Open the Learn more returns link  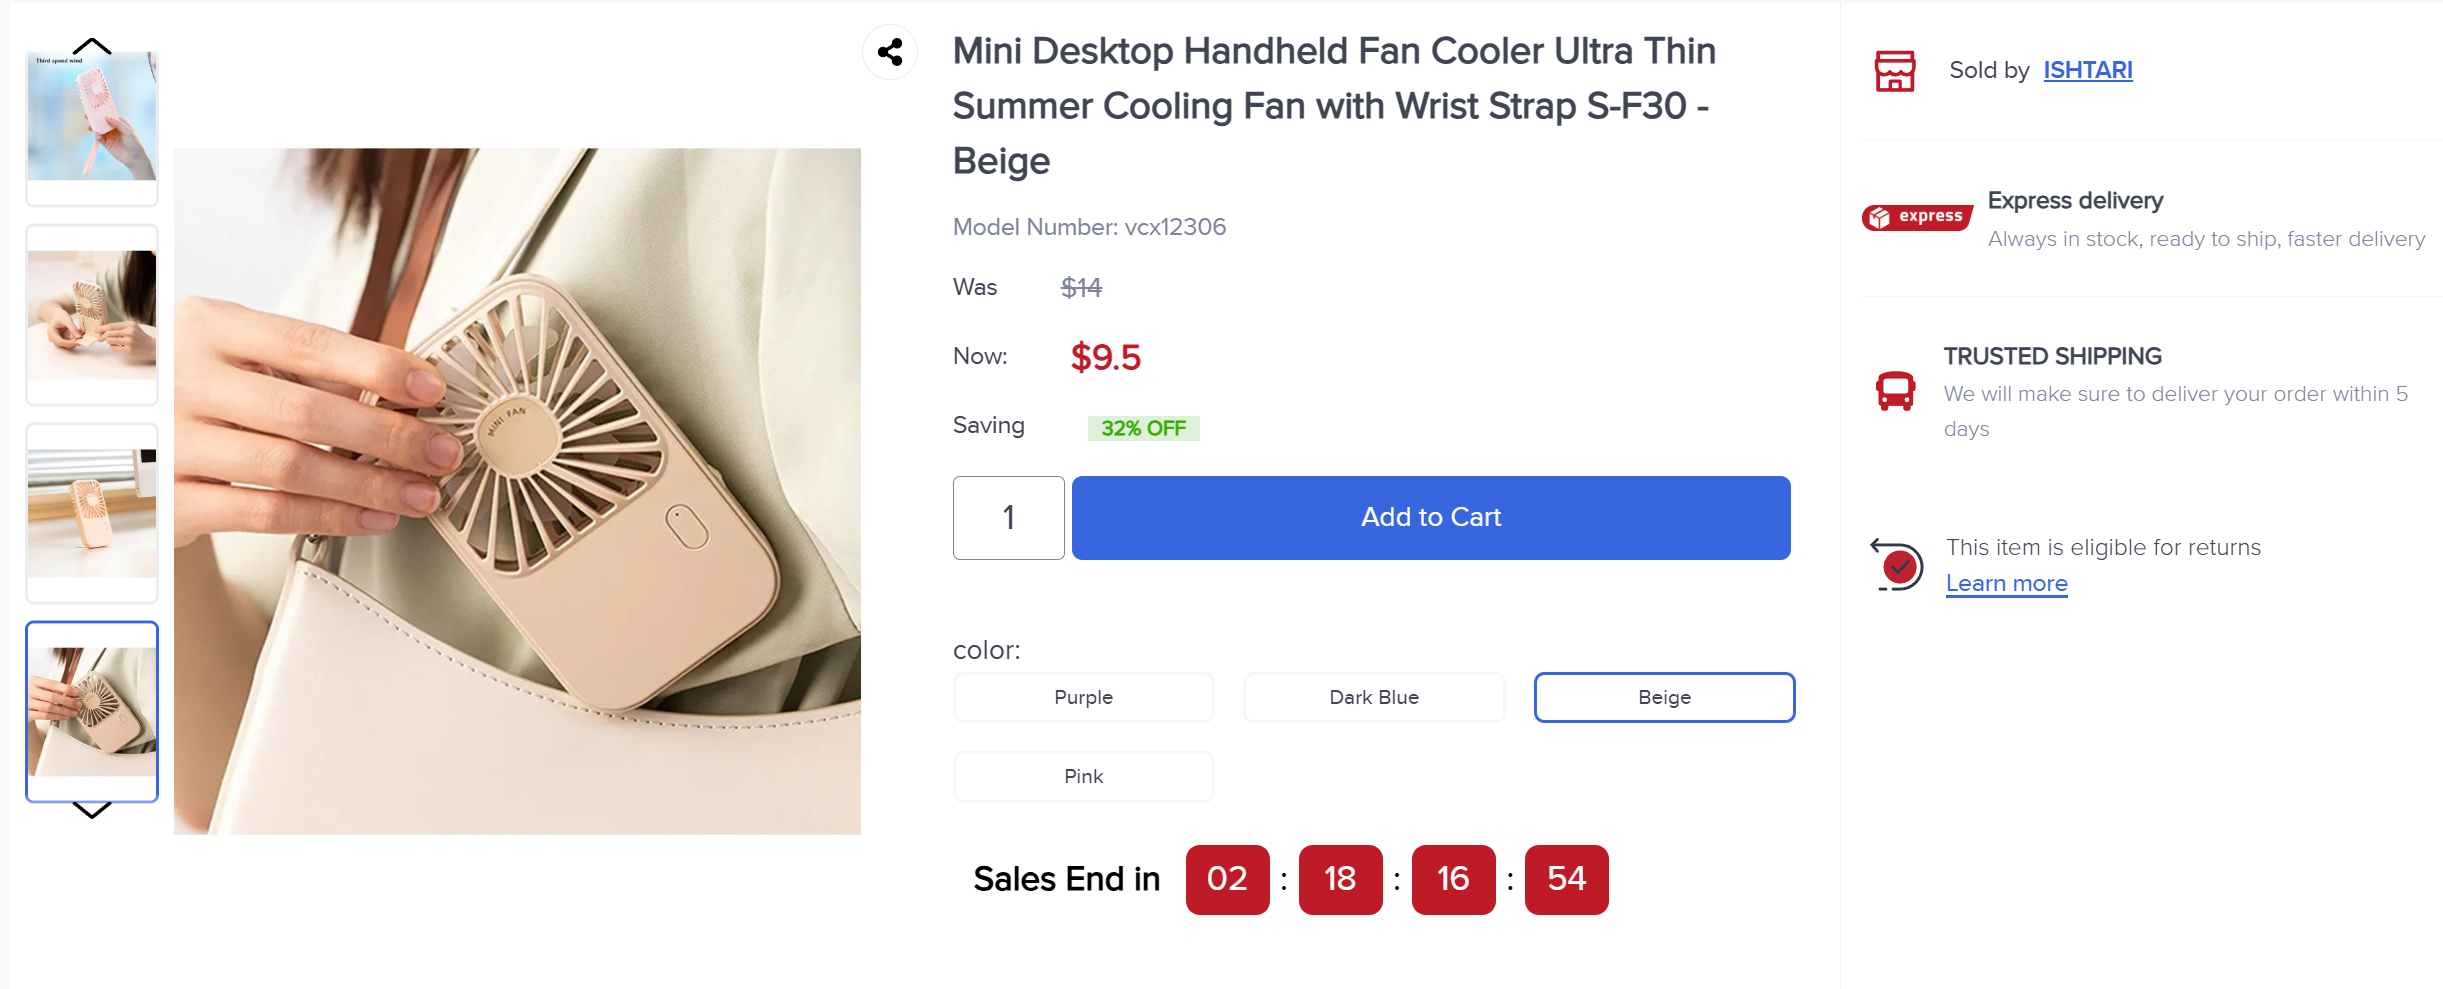coord(2006,583)
